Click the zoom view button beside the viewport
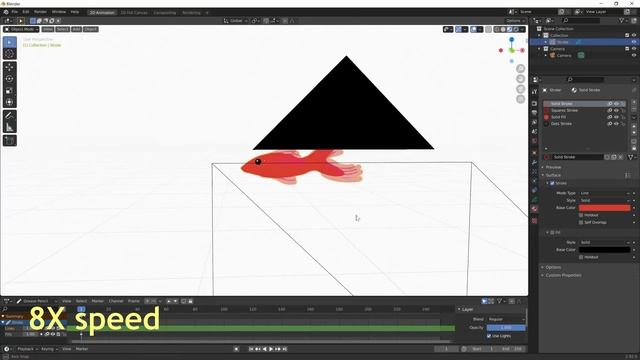640x360 pixels. [520, 69]
